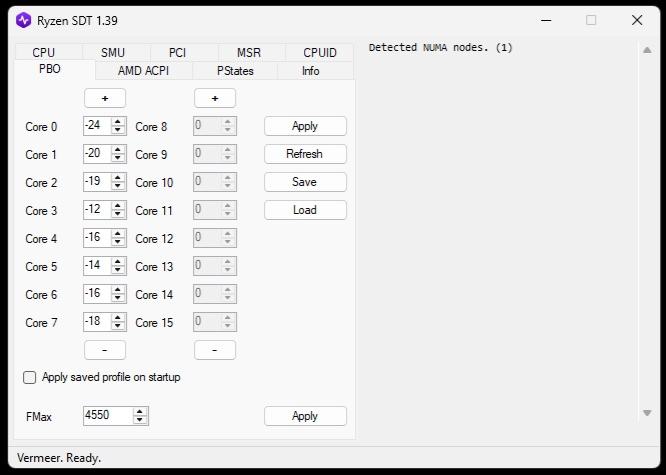666x475 pixels.
Task: Select the SMU tab
Action: (x=113, y=53)
